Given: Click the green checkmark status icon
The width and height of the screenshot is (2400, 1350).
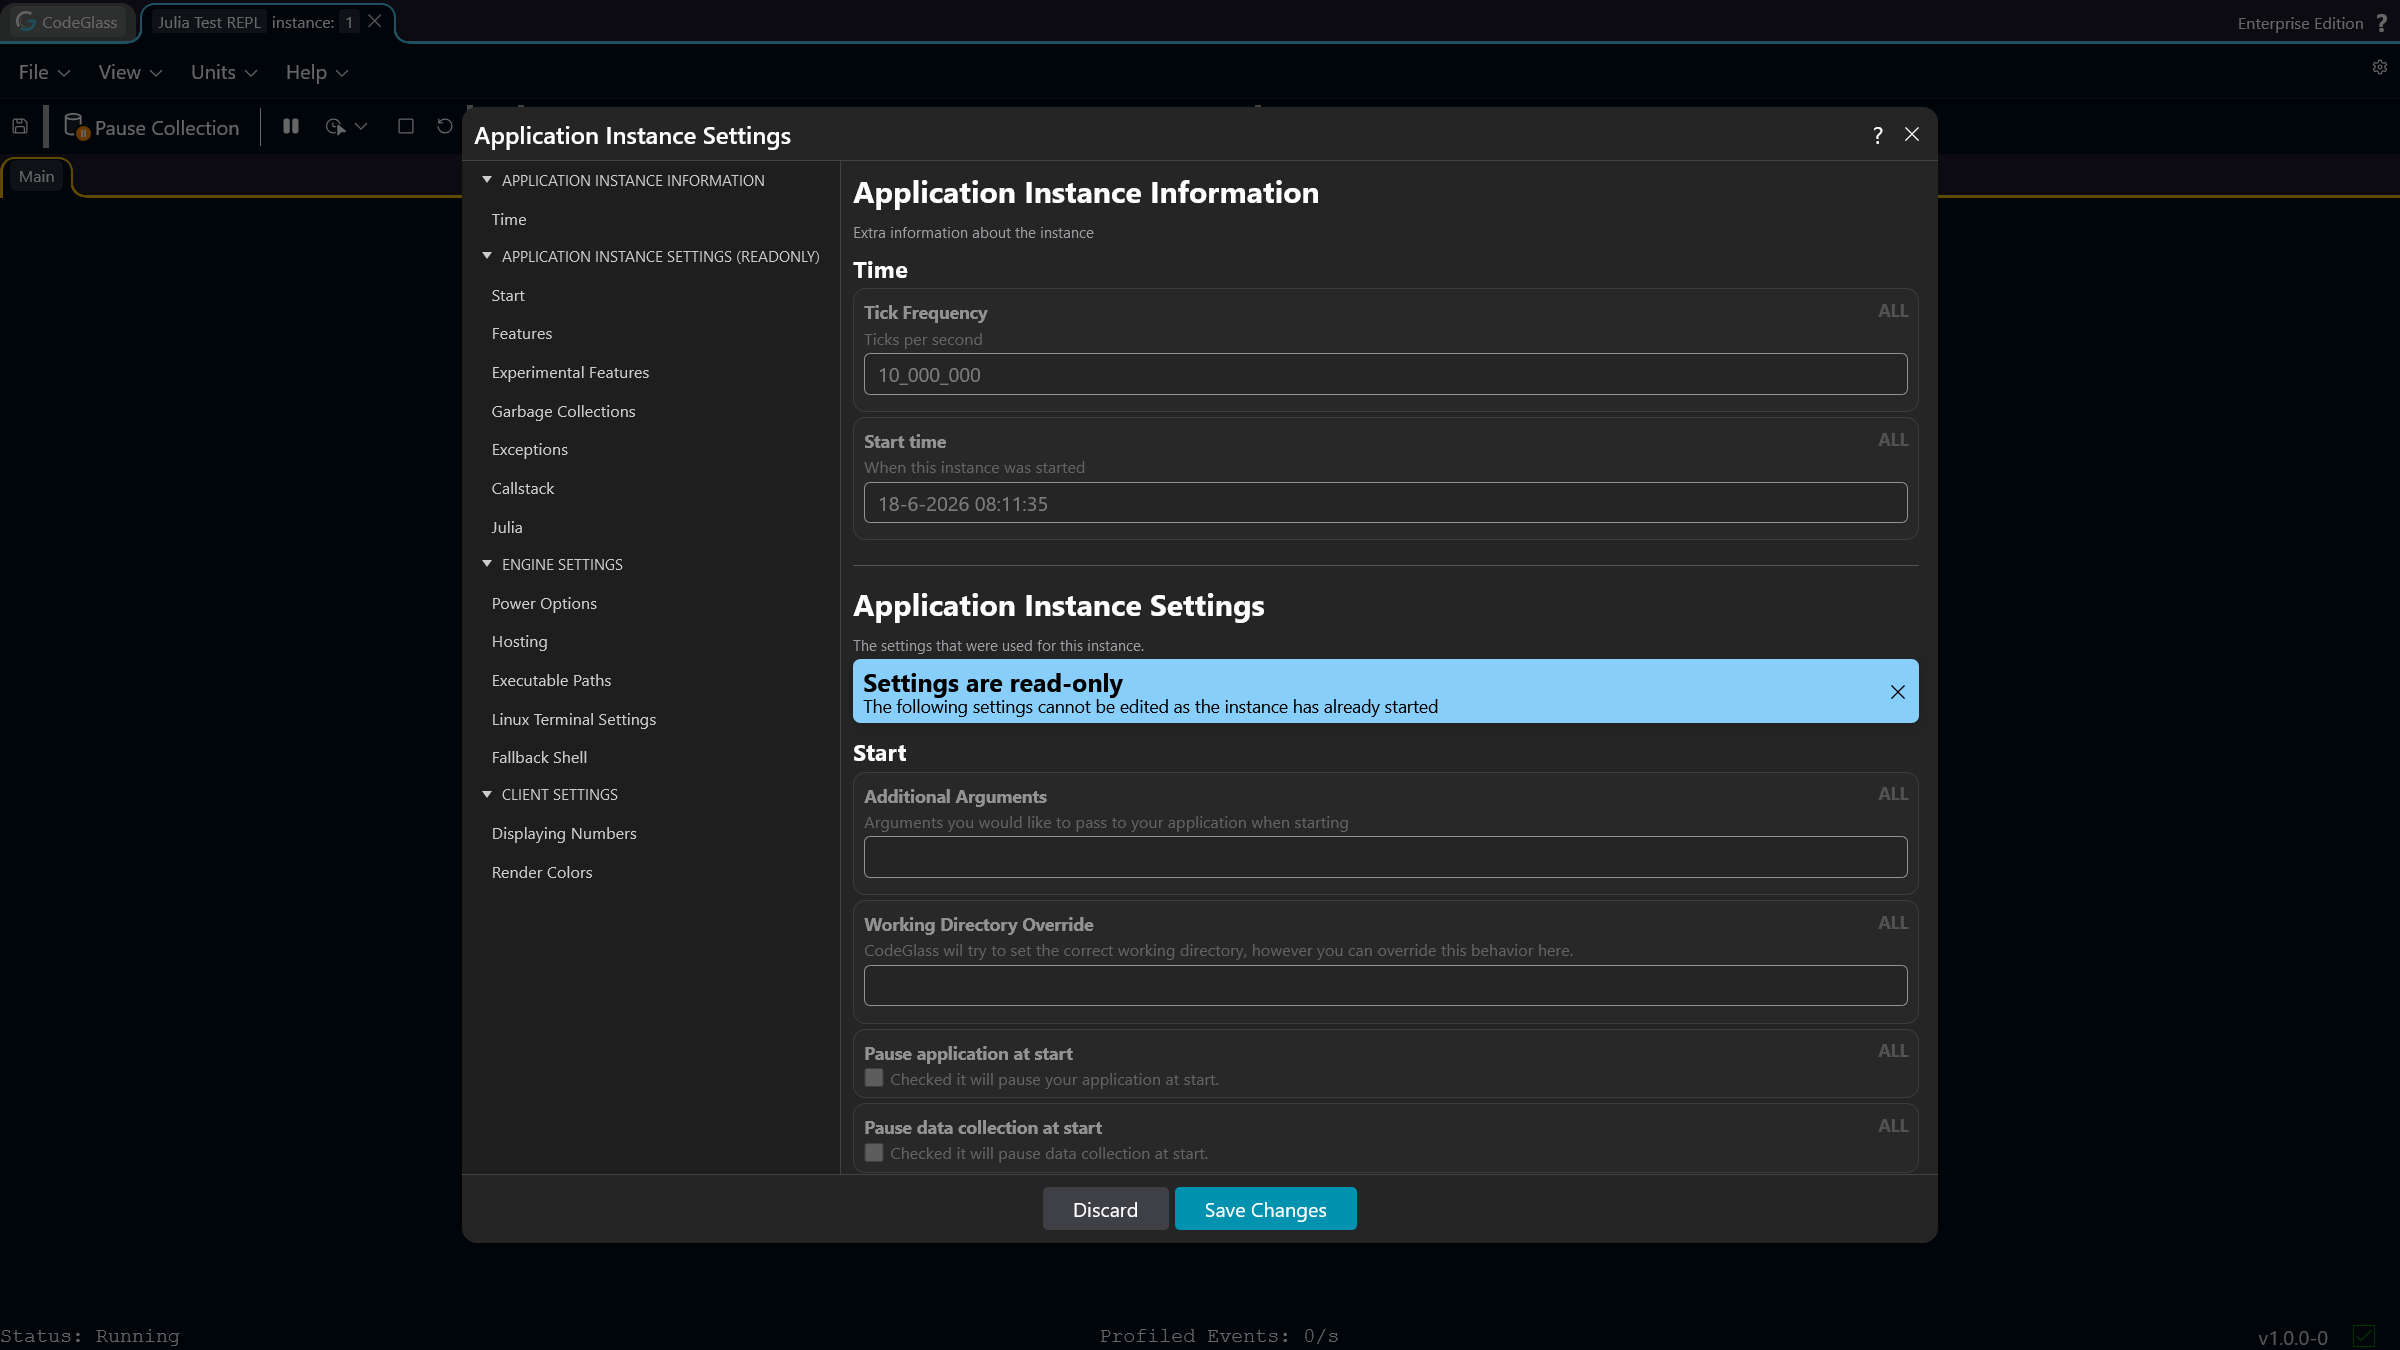Looking at the screenshot, I should click(2364, 1336).
